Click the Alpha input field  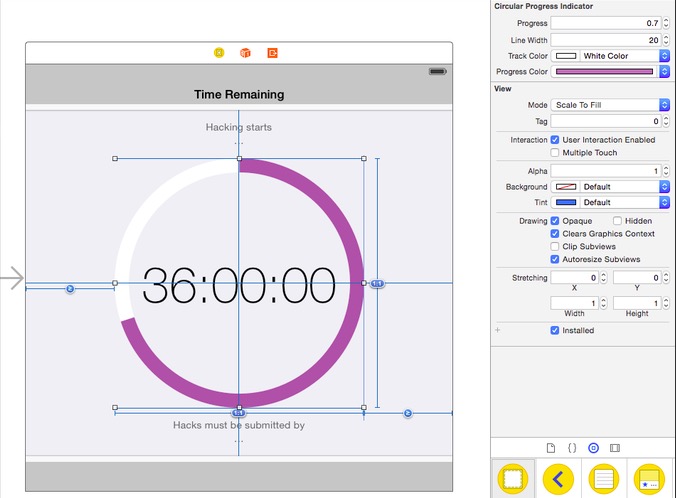coord(606,171)
